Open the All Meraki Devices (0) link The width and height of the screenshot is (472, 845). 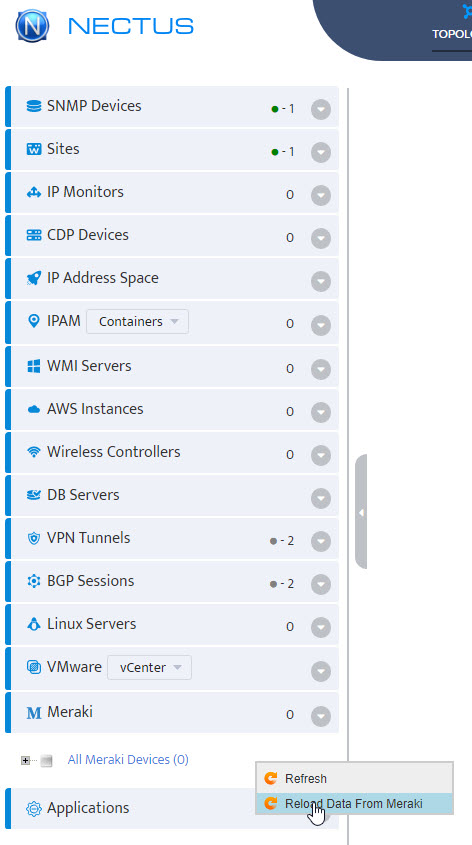pos(128,760)
